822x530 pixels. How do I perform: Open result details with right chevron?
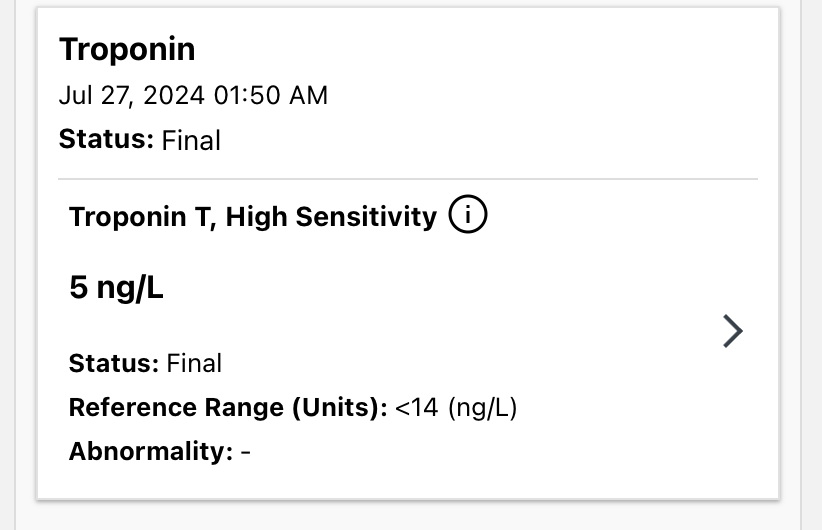point(732,331)
